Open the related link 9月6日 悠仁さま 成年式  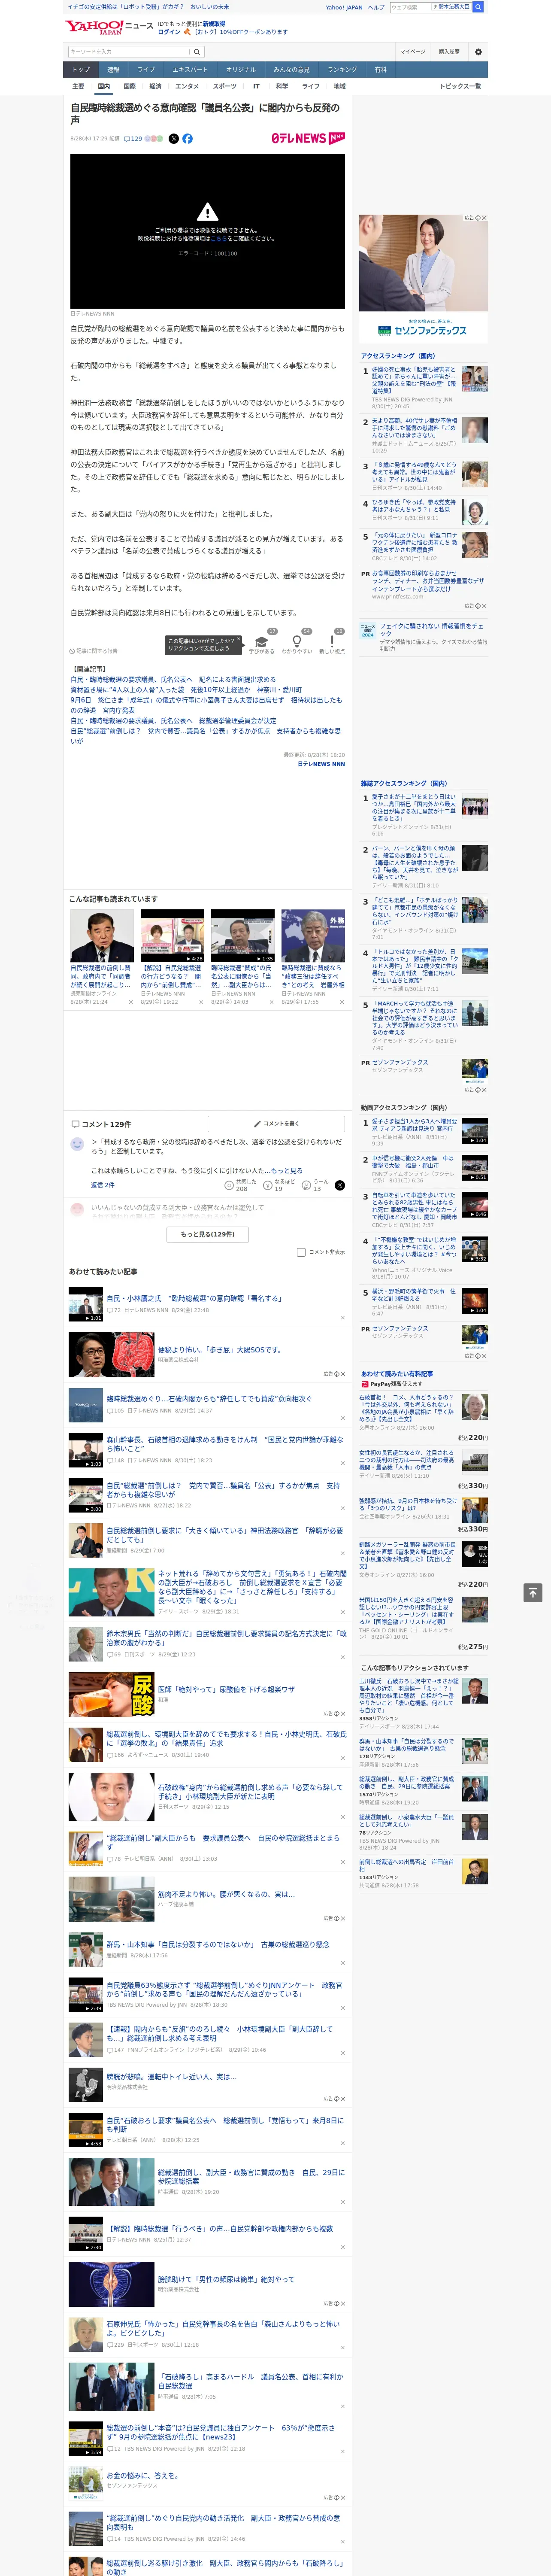(x=205, y=705)
